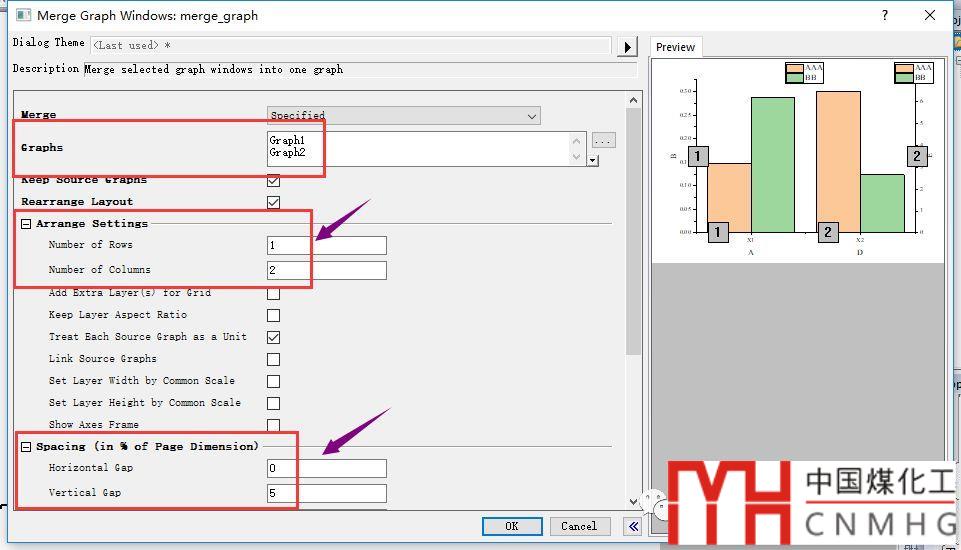Image resolution: width=961 pixels, height=550 pixels.
Task: Click the Vertical Gap input field
Action: 327,494
